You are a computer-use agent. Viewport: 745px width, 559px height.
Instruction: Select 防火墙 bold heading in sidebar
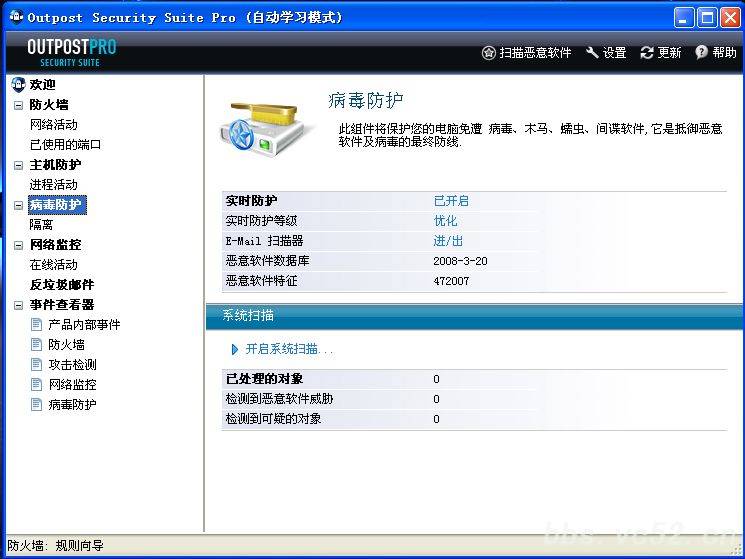(x=49, y=104)
